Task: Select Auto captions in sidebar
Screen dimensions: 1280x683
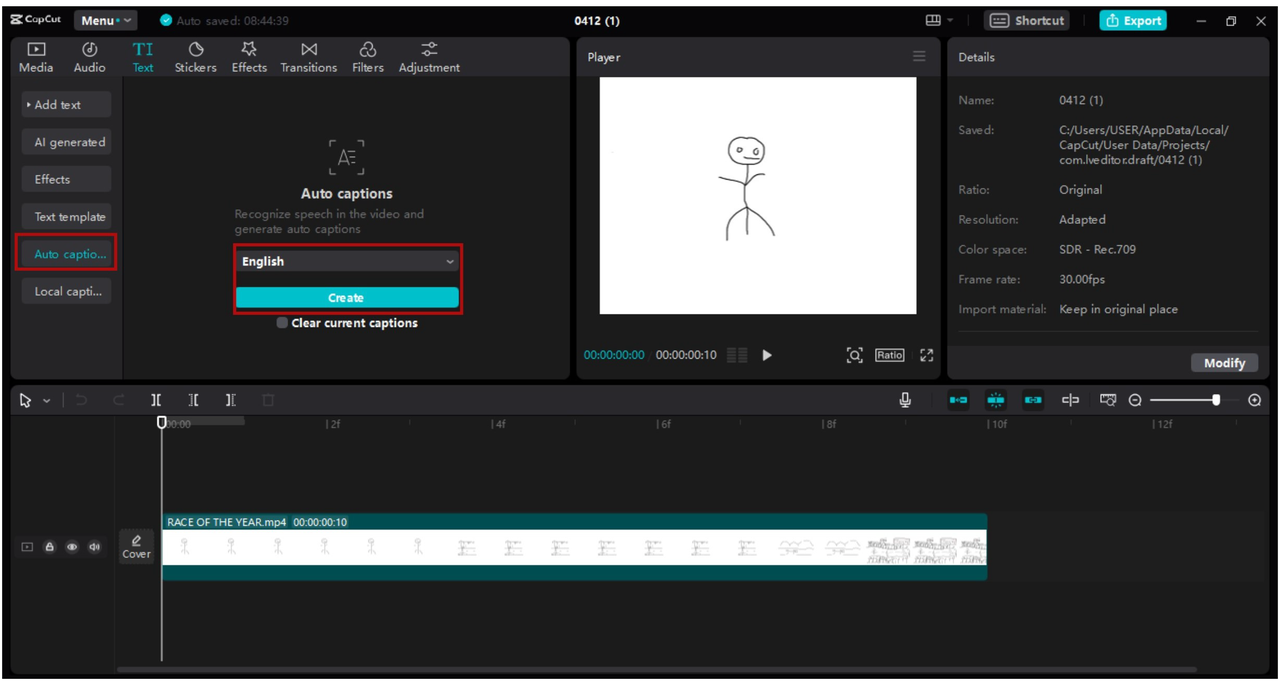Action: coord(66,254)
